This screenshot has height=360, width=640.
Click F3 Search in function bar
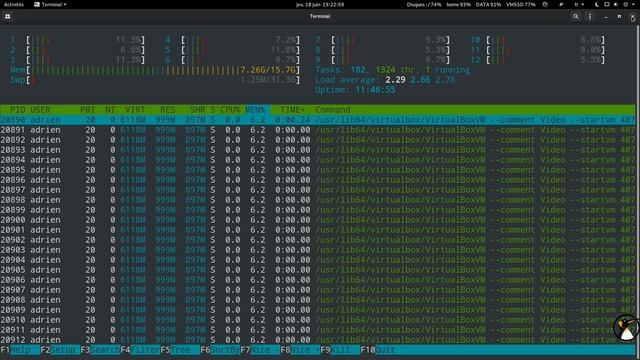(x=100, y=350)
